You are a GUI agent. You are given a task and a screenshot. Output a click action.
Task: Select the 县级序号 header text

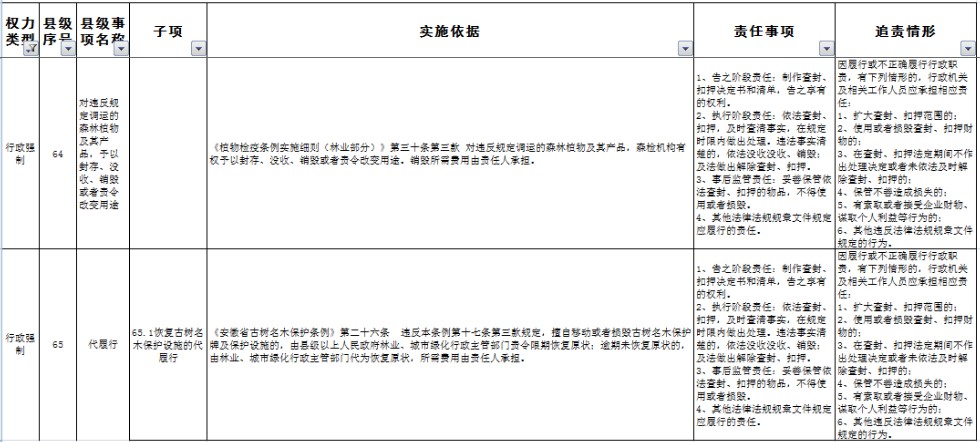click(58, 31)
